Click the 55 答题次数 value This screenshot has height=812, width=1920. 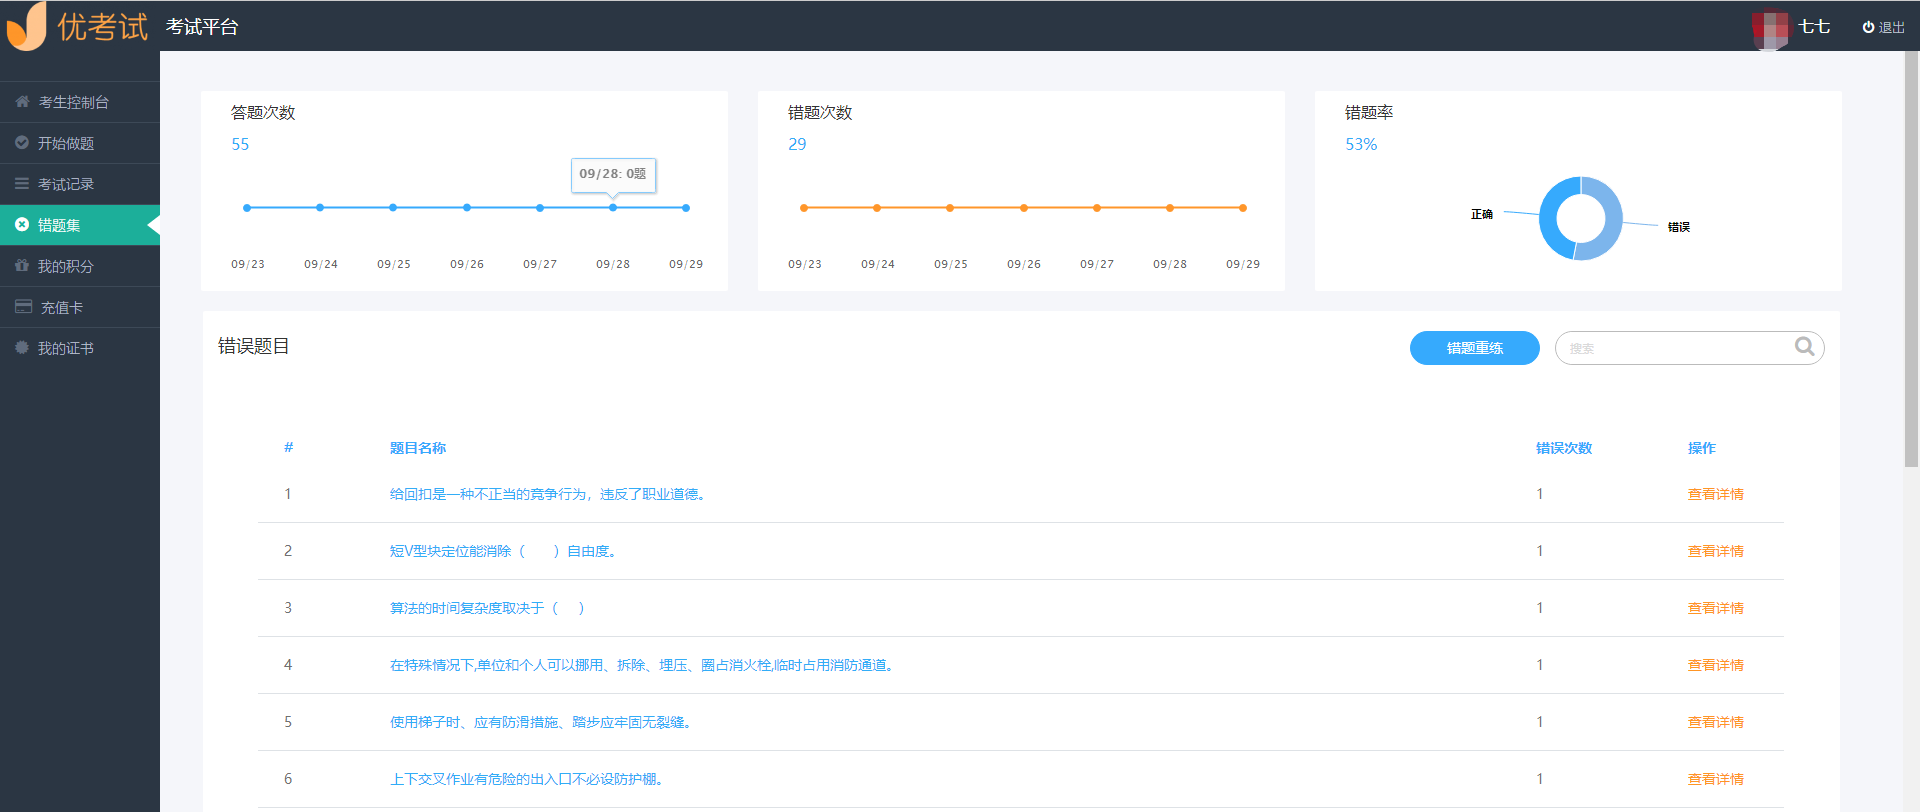pyautogui.click(x=240, y=144)
